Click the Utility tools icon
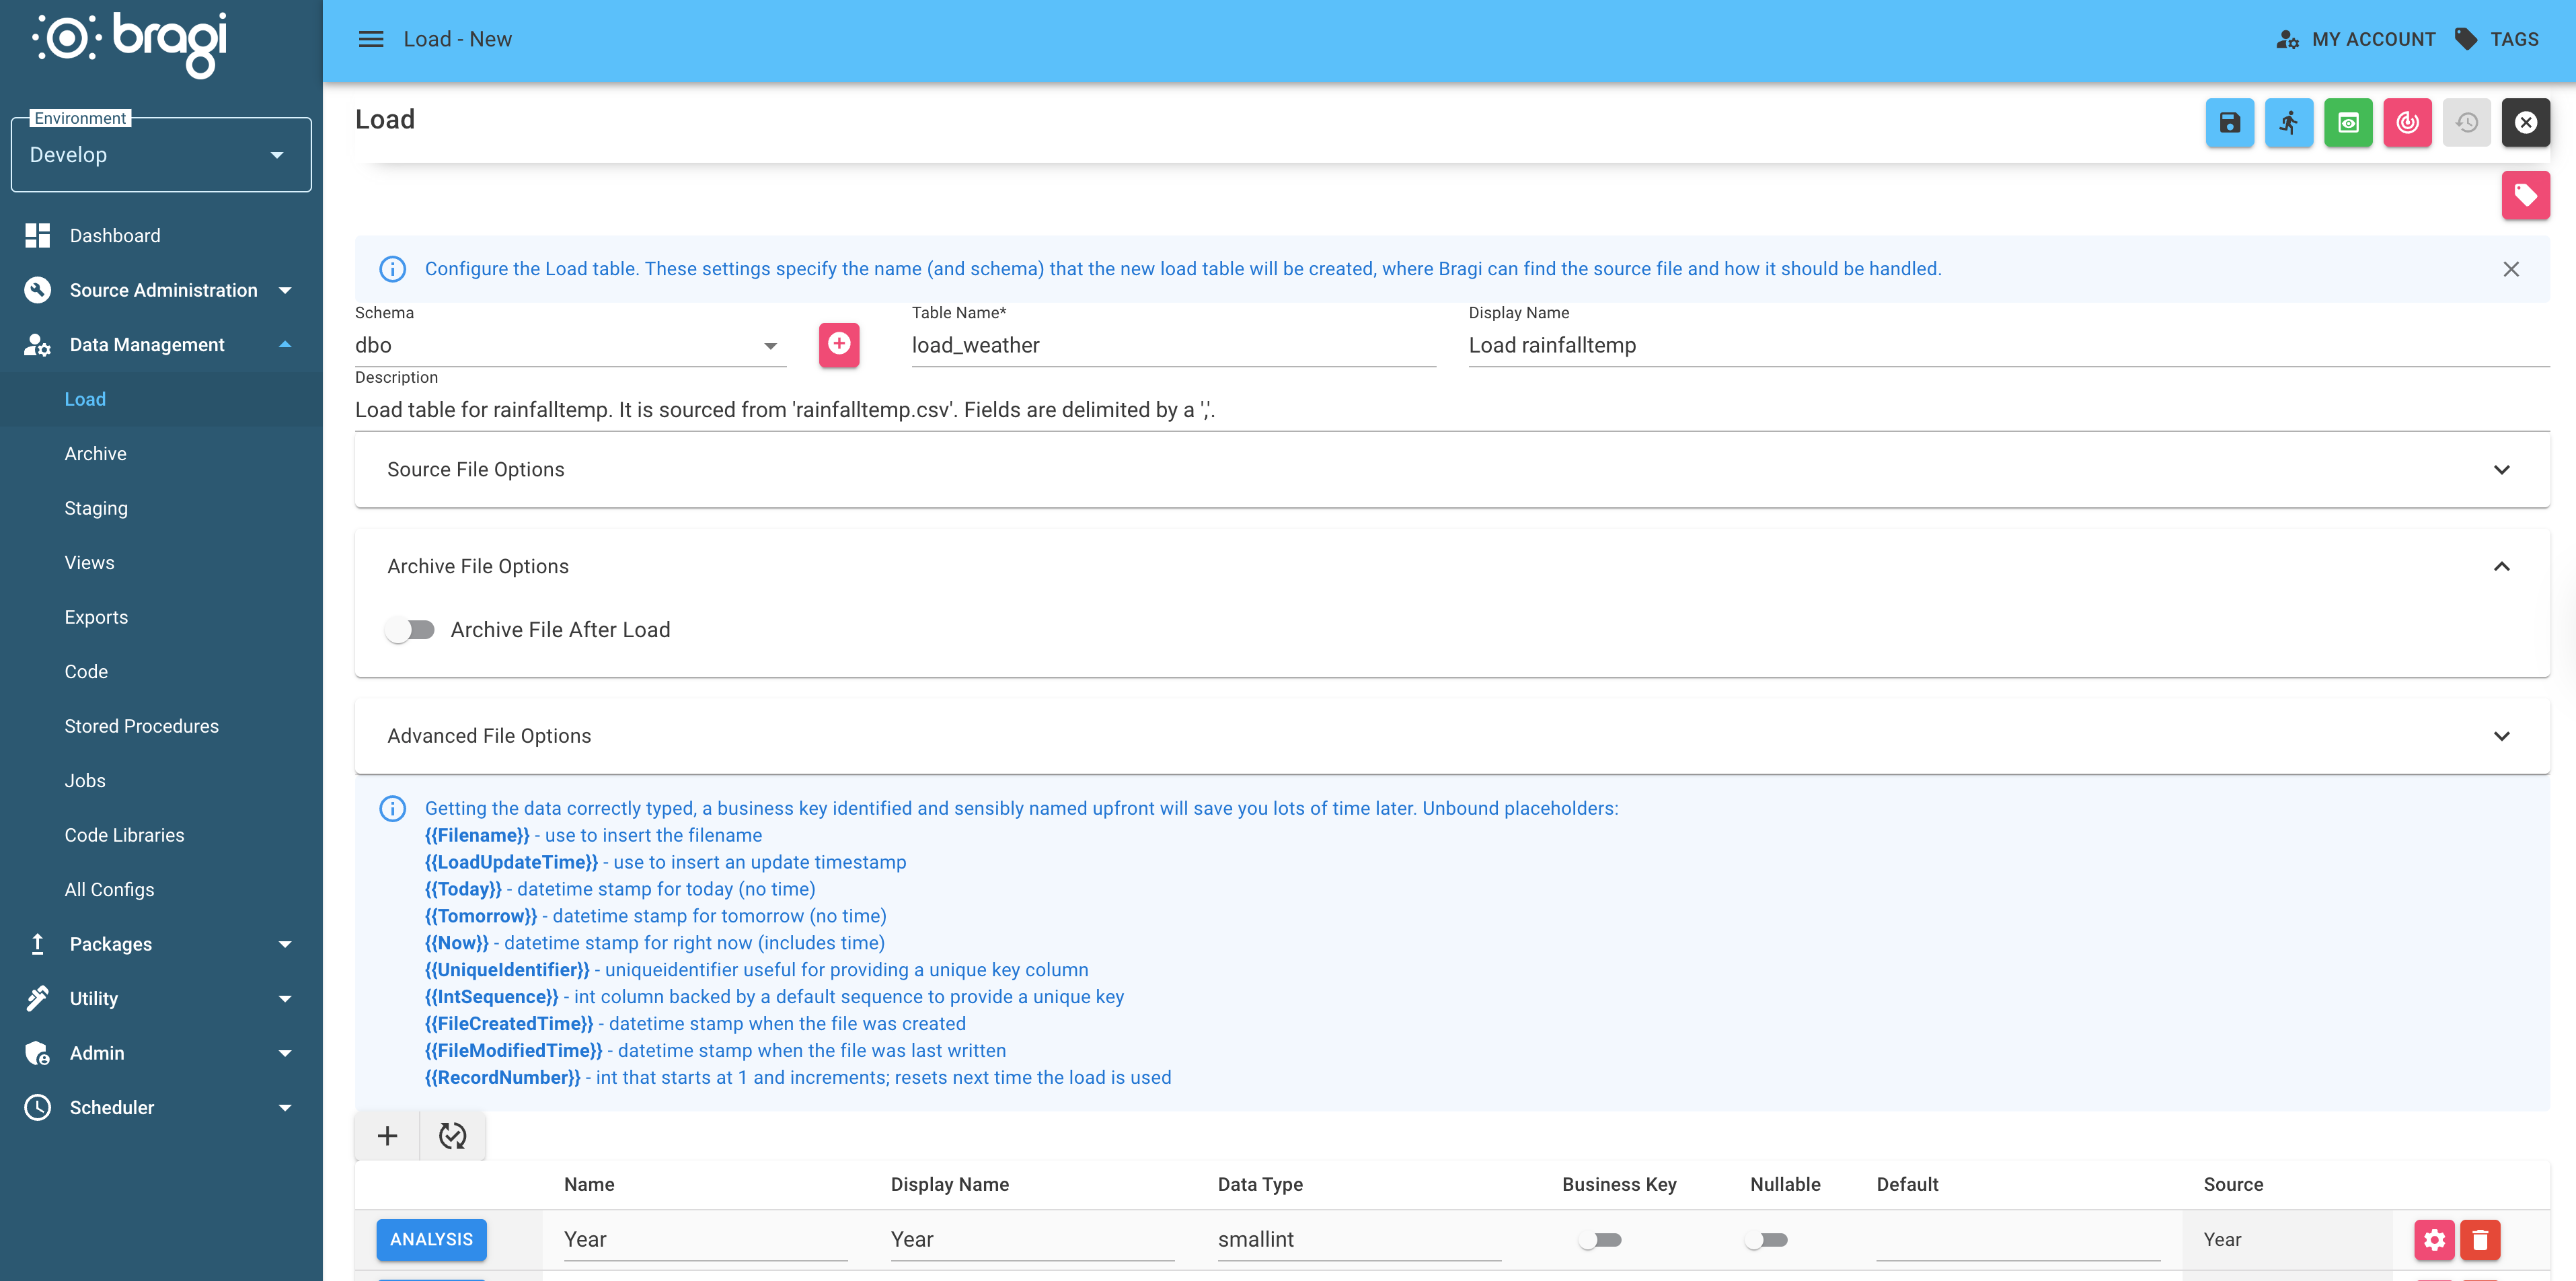 [x=37, y=998]
